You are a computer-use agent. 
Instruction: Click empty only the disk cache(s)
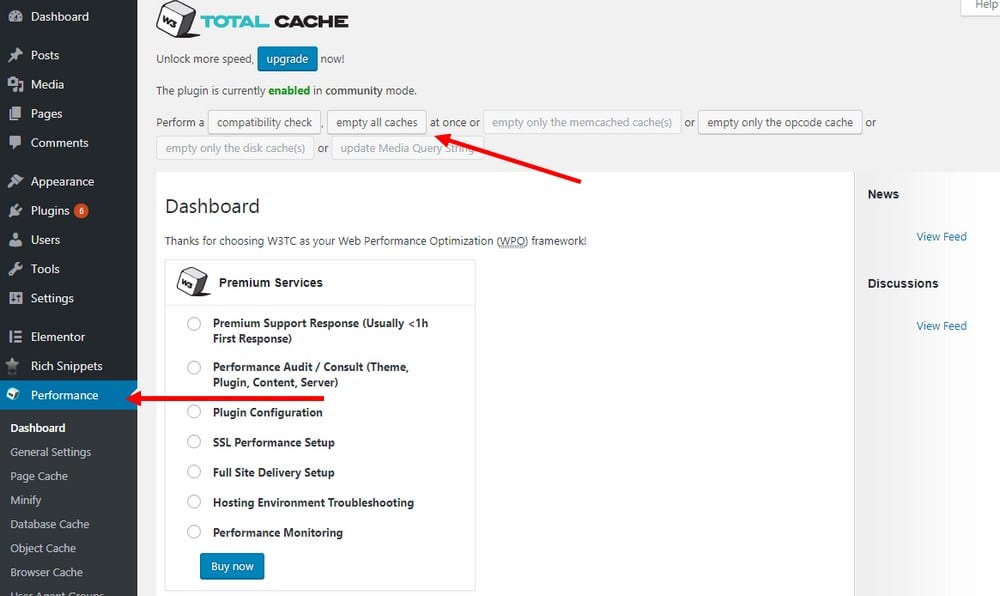pyautogui.click(x=235, y=148)
